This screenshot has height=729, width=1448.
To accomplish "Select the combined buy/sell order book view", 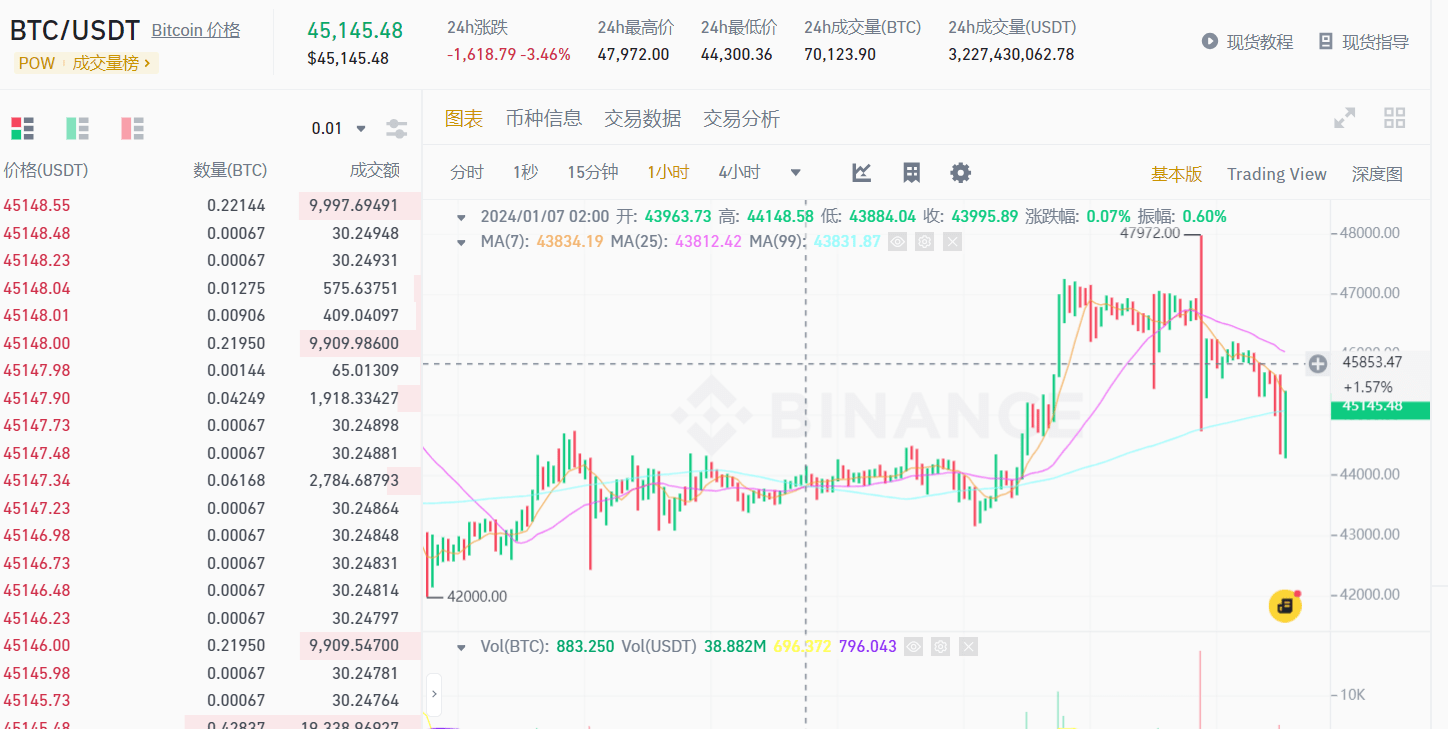I will pyautogui.click(x=22, y=128).
